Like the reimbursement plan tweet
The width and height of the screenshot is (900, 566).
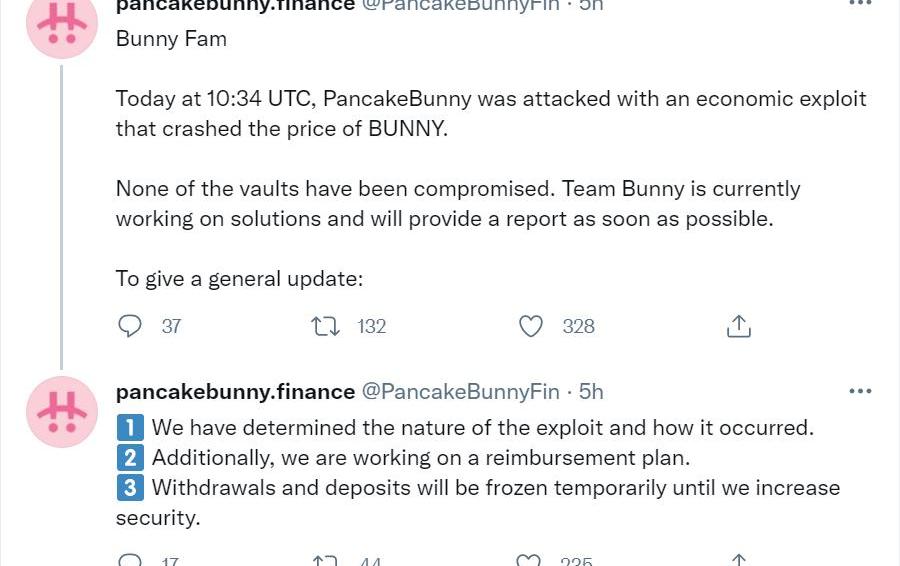(x=529, y=560)
